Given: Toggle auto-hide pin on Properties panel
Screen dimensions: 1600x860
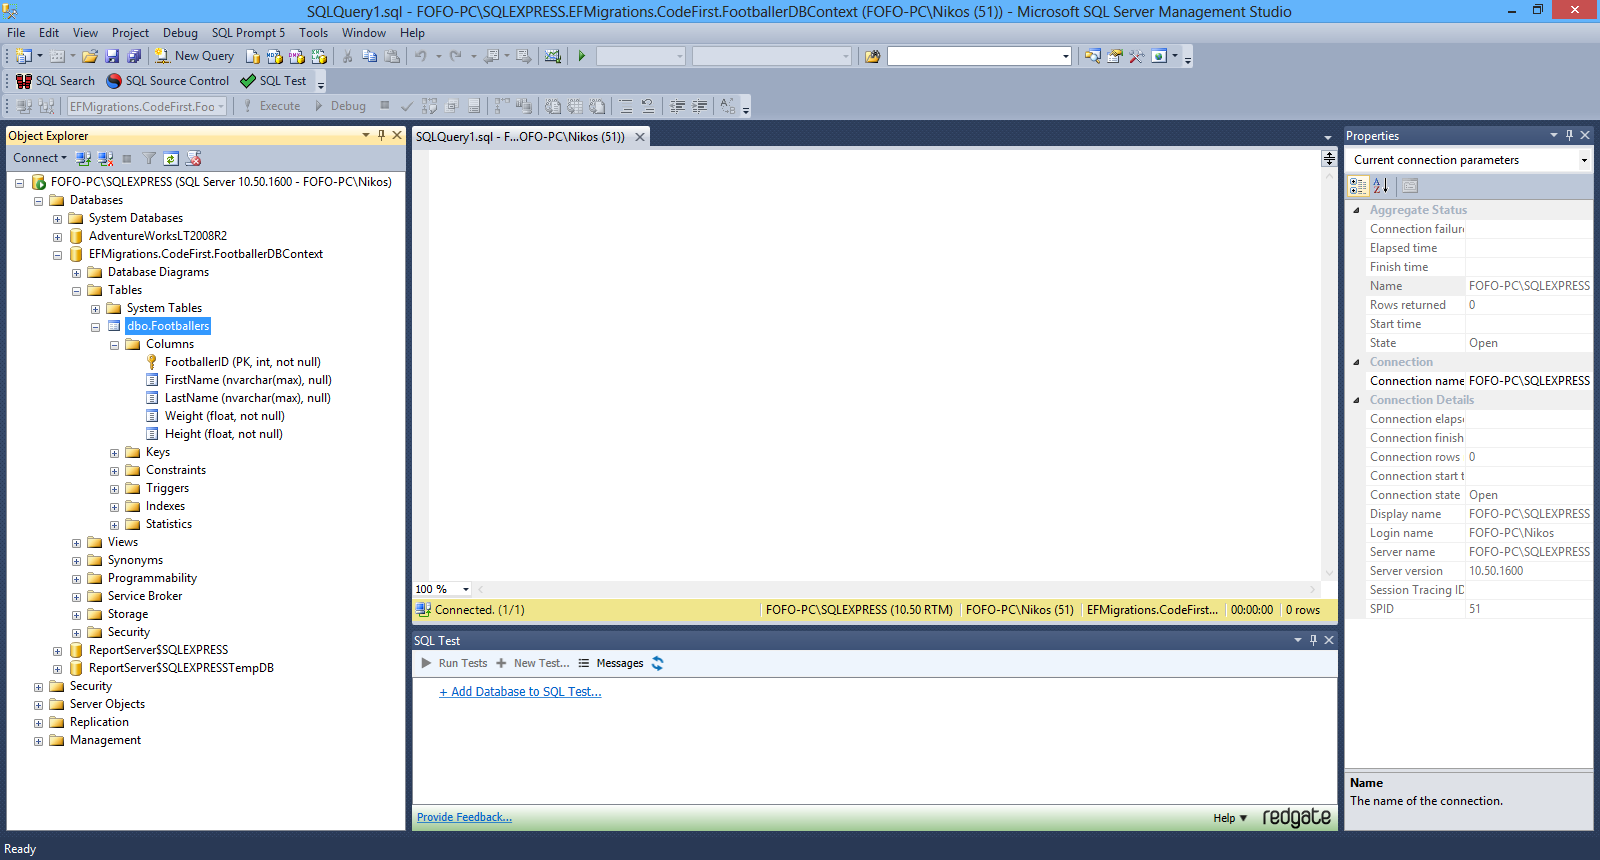Looking at the screenshot, I should pos(1569,135).
